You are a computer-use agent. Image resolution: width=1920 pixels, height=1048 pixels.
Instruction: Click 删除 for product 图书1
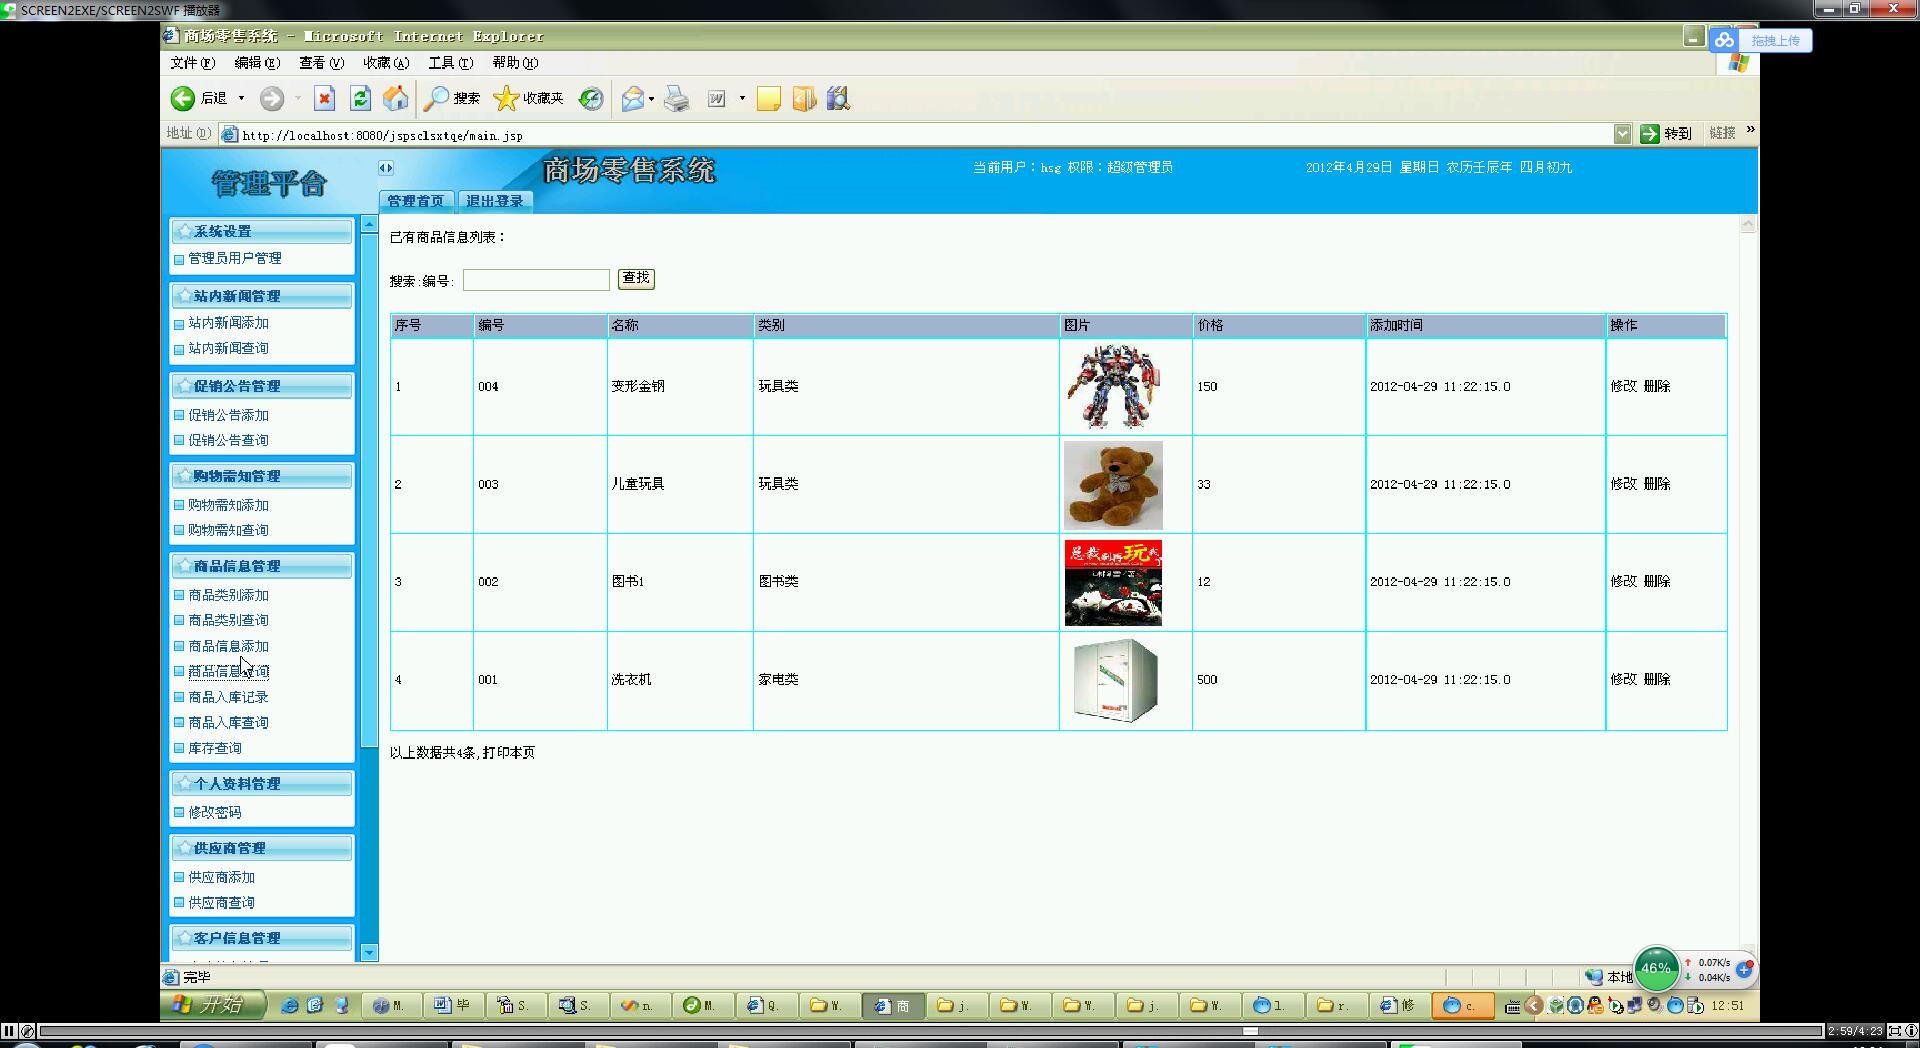coord(1657,581)
